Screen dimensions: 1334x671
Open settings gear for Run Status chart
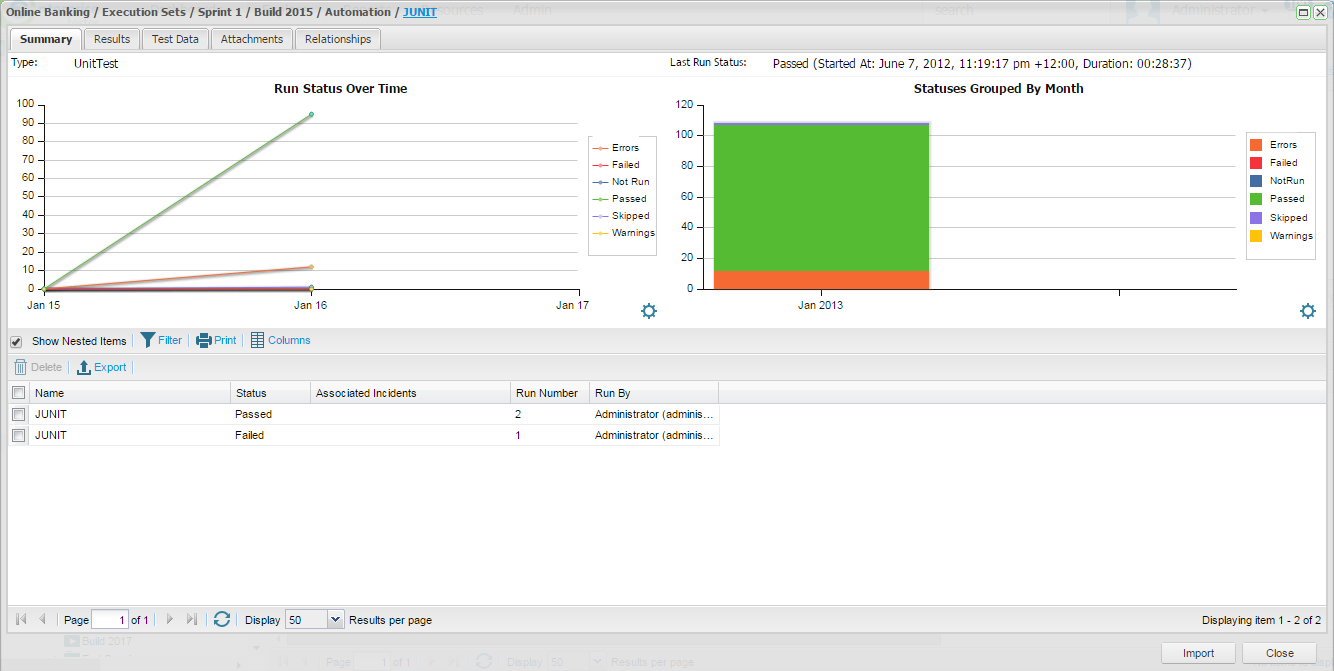pos(649,311)
